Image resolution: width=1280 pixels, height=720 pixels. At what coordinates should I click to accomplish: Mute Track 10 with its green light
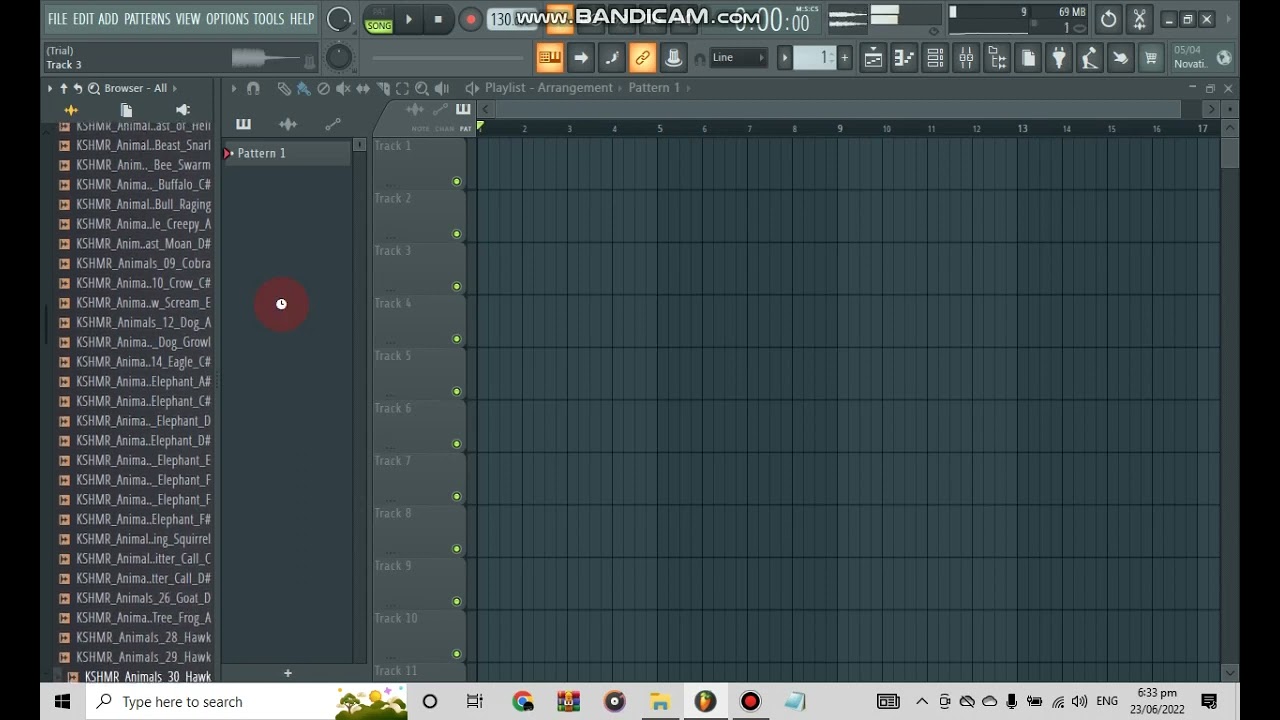tap(457, 653)
